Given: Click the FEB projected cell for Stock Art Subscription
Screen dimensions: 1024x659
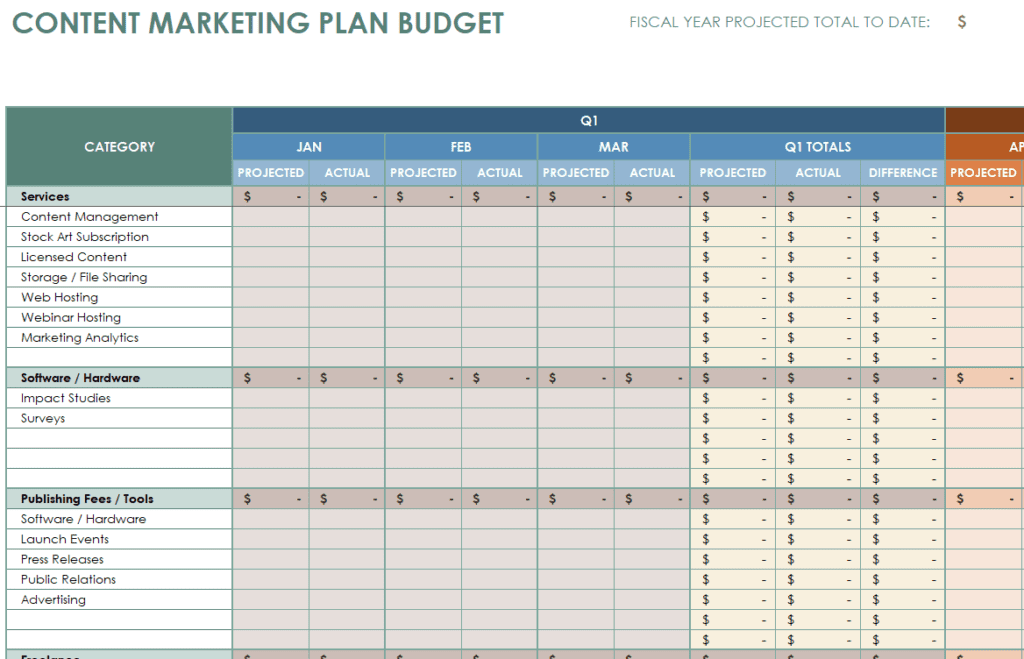Looking at the screenshot, I should point(423,237).
